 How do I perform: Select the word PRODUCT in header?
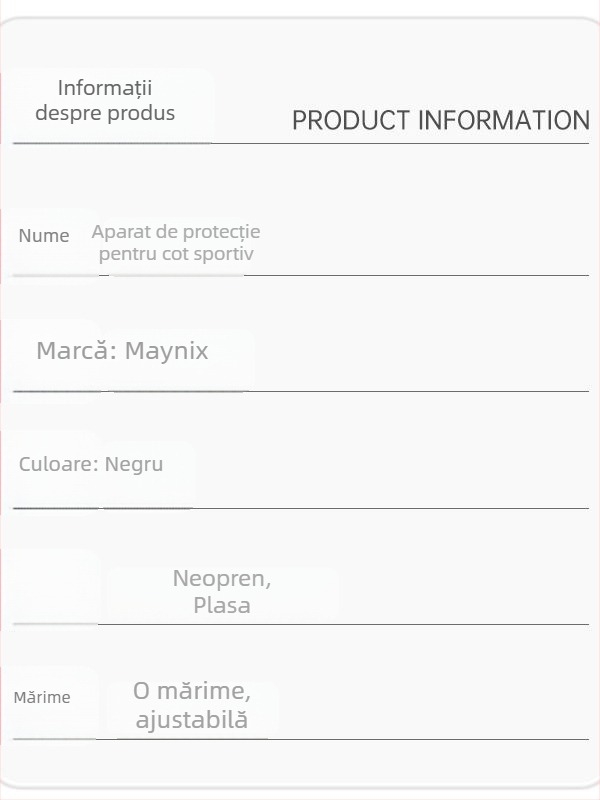(351, 120)
